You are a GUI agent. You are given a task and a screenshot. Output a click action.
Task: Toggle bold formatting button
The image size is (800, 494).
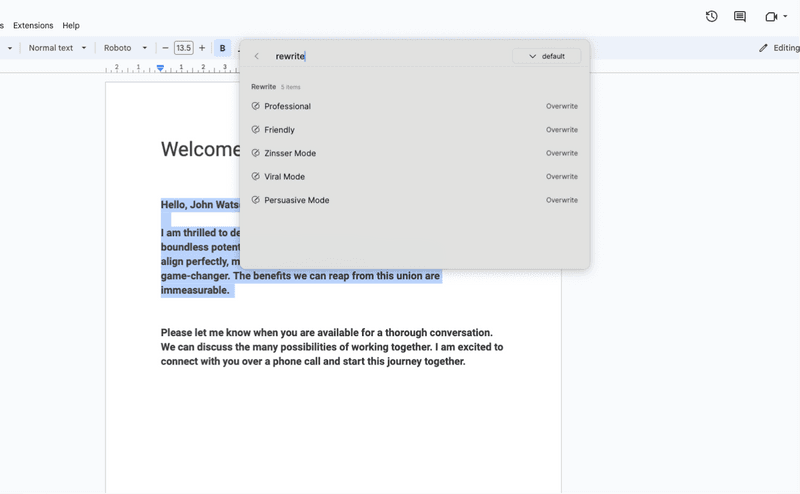tap(222, 48)
